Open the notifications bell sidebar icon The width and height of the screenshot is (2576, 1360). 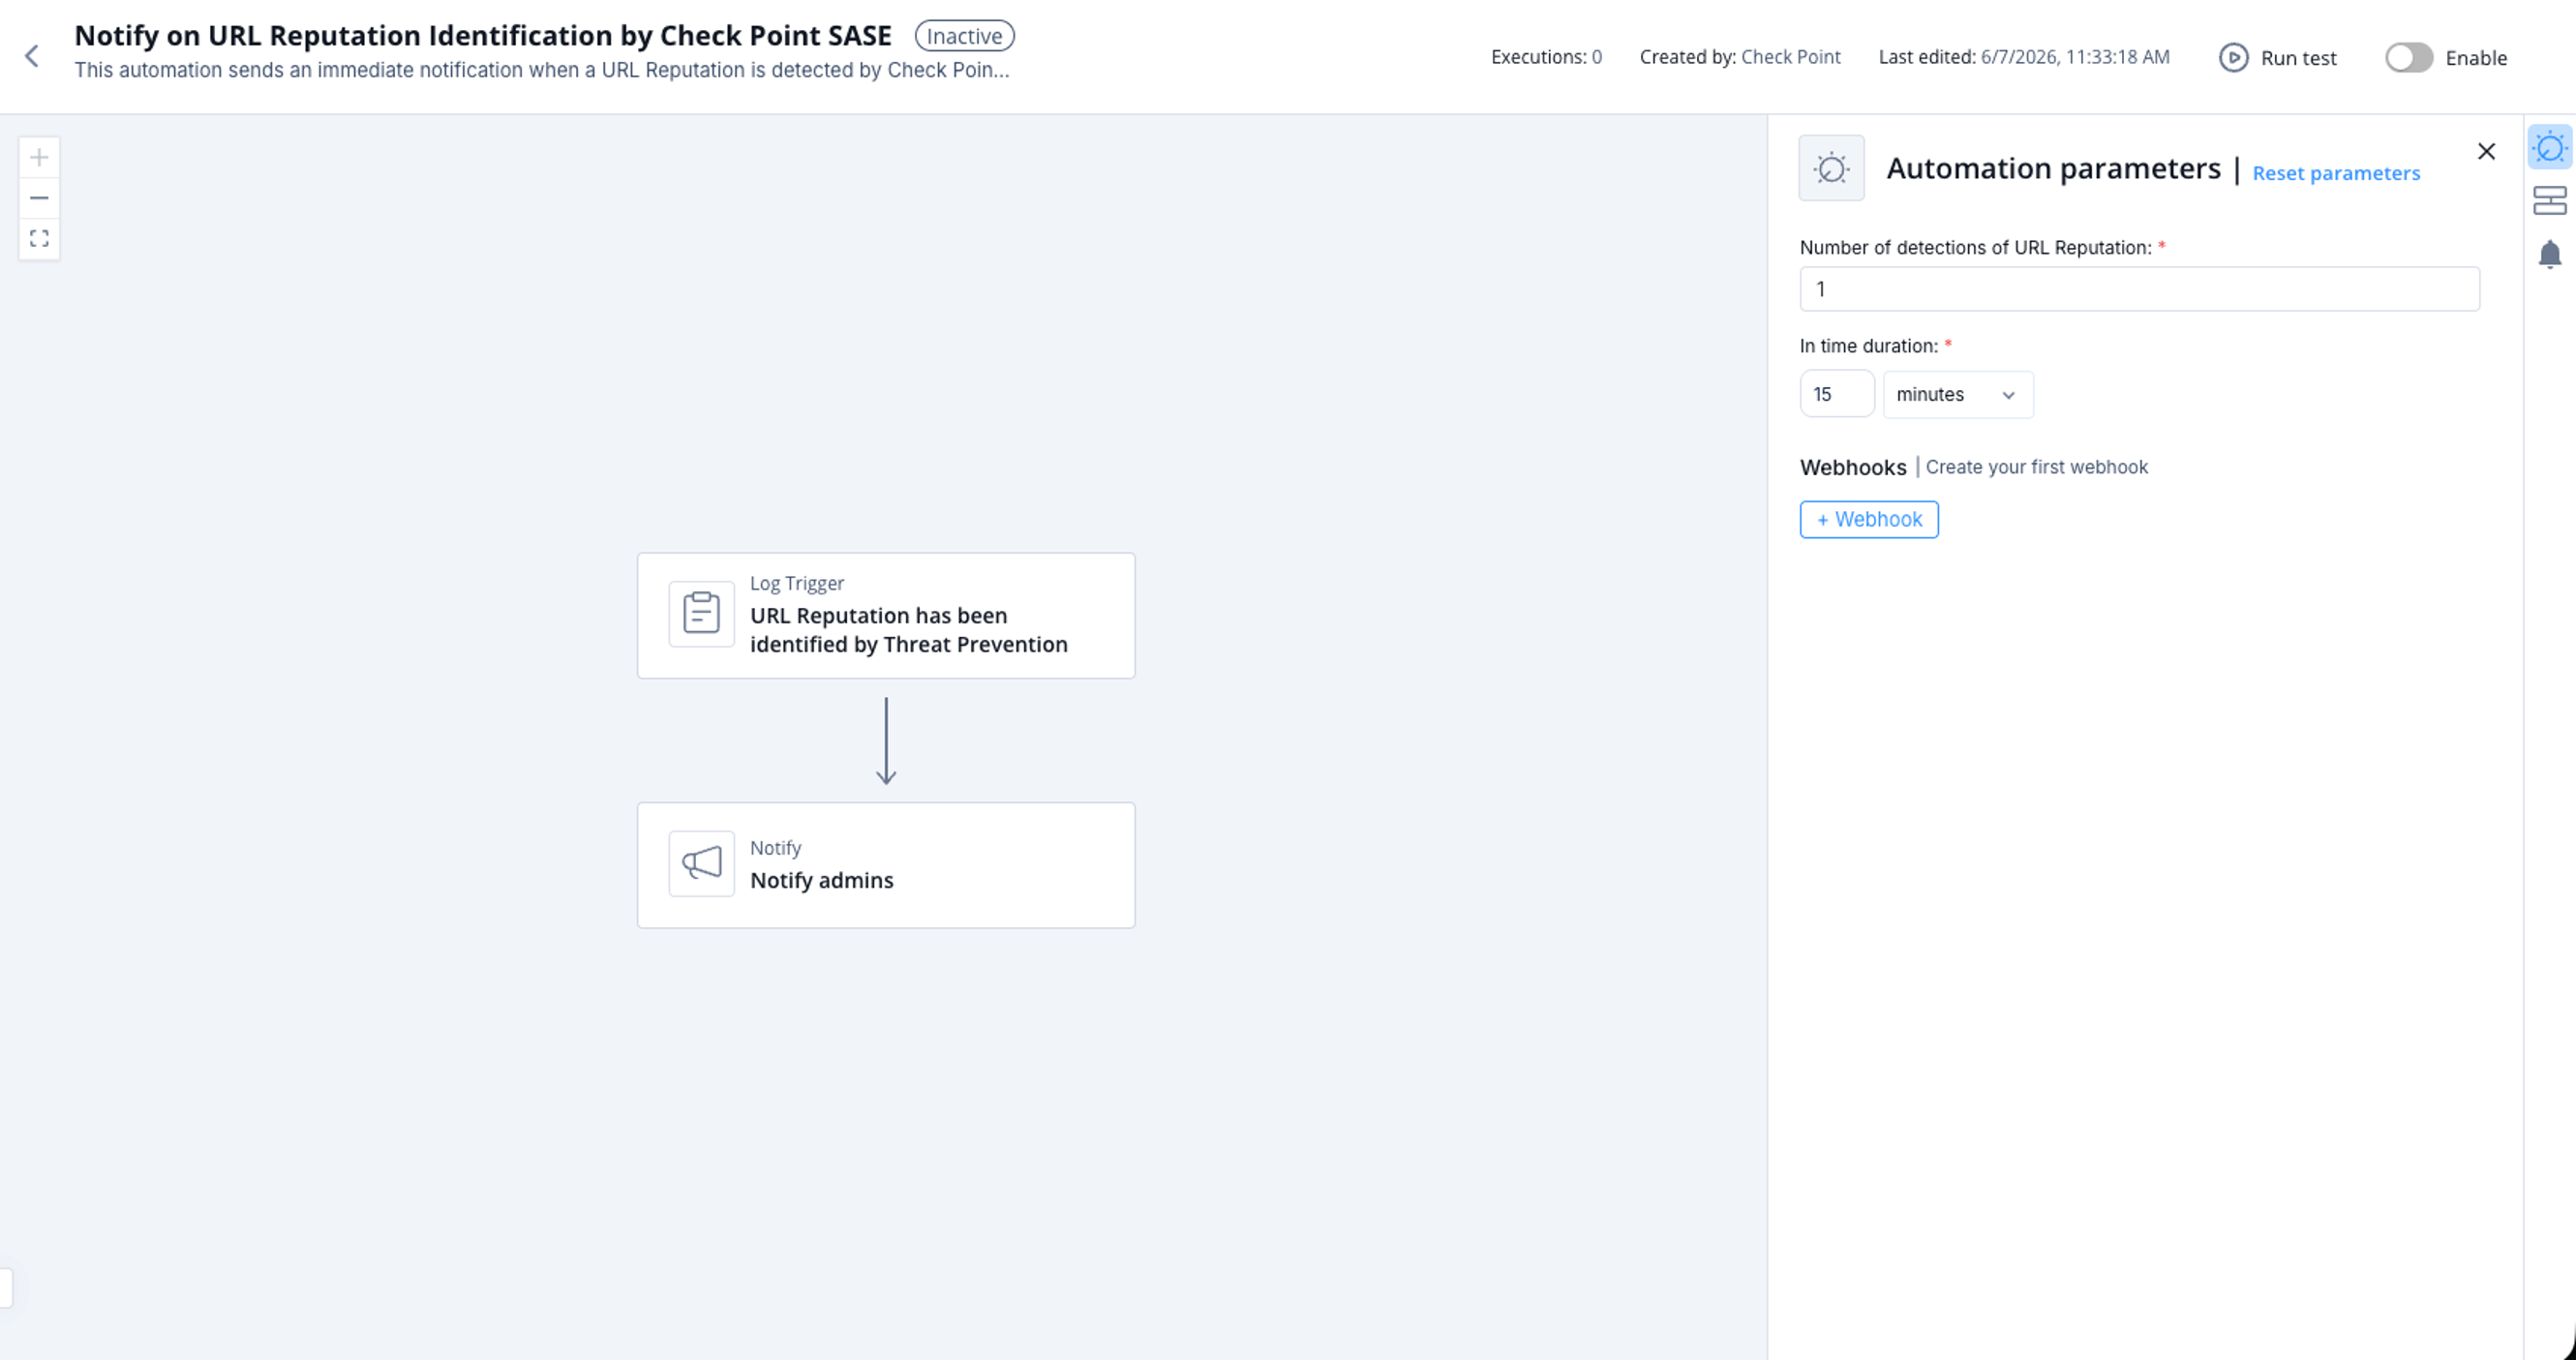(2549, 254)
